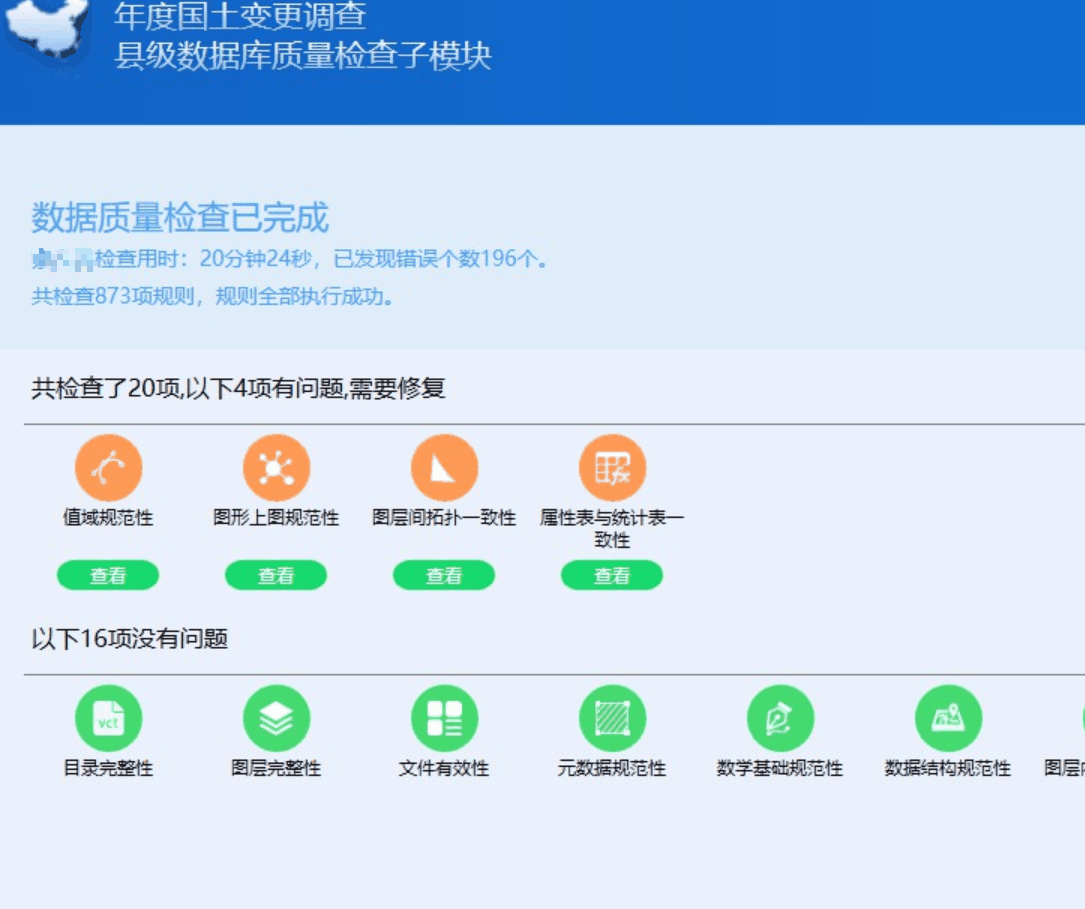This screenshot has width=1085, height=909.
Task: Select the 元数据规范性 label text
Action: (612, 768)
